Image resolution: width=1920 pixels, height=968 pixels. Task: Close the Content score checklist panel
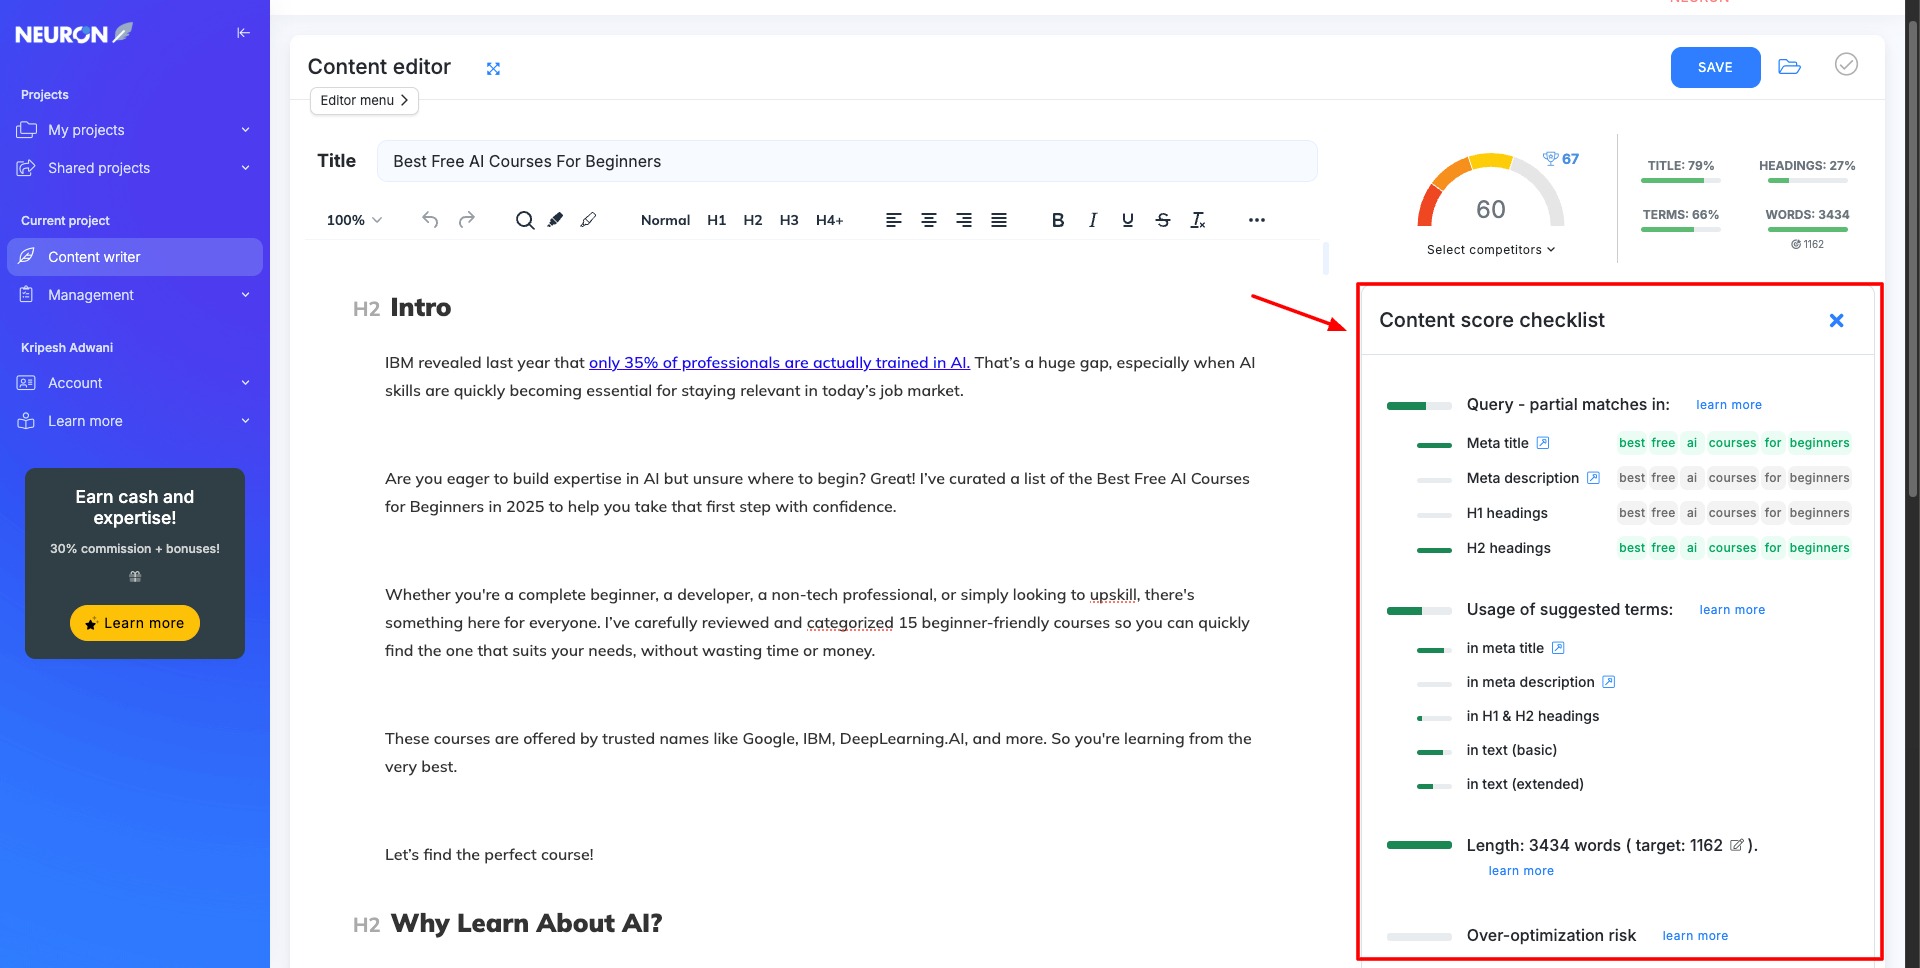(x=1836, y=321)
